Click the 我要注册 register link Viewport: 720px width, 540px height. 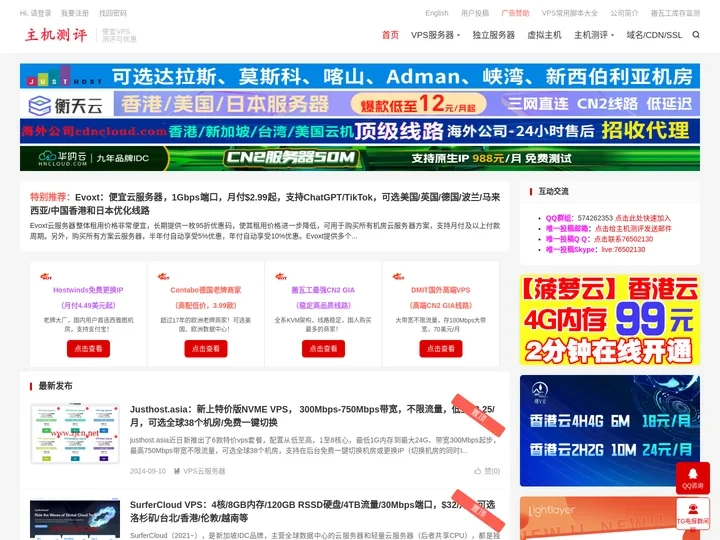[75, 13]
